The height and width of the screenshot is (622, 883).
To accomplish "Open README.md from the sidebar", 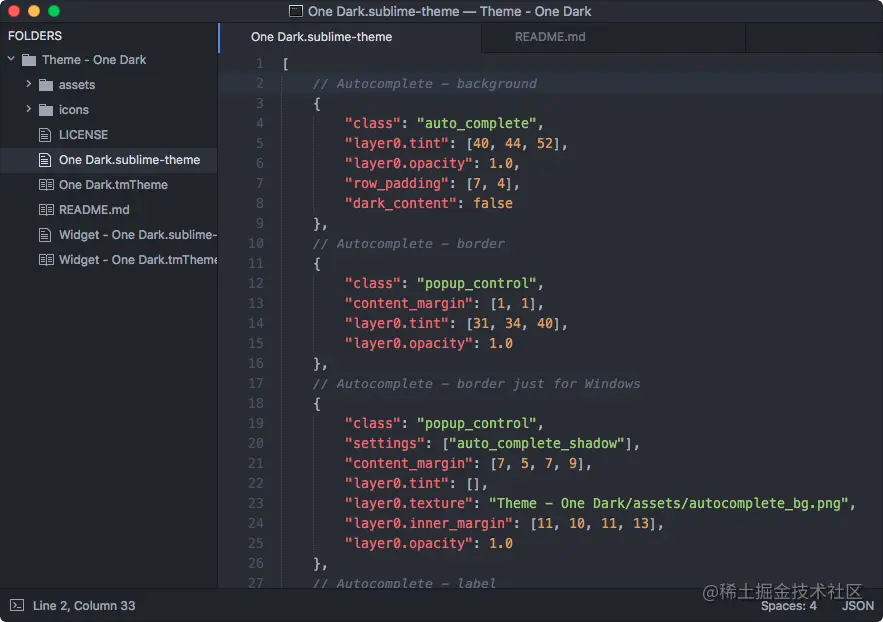I will pos(94,209).
